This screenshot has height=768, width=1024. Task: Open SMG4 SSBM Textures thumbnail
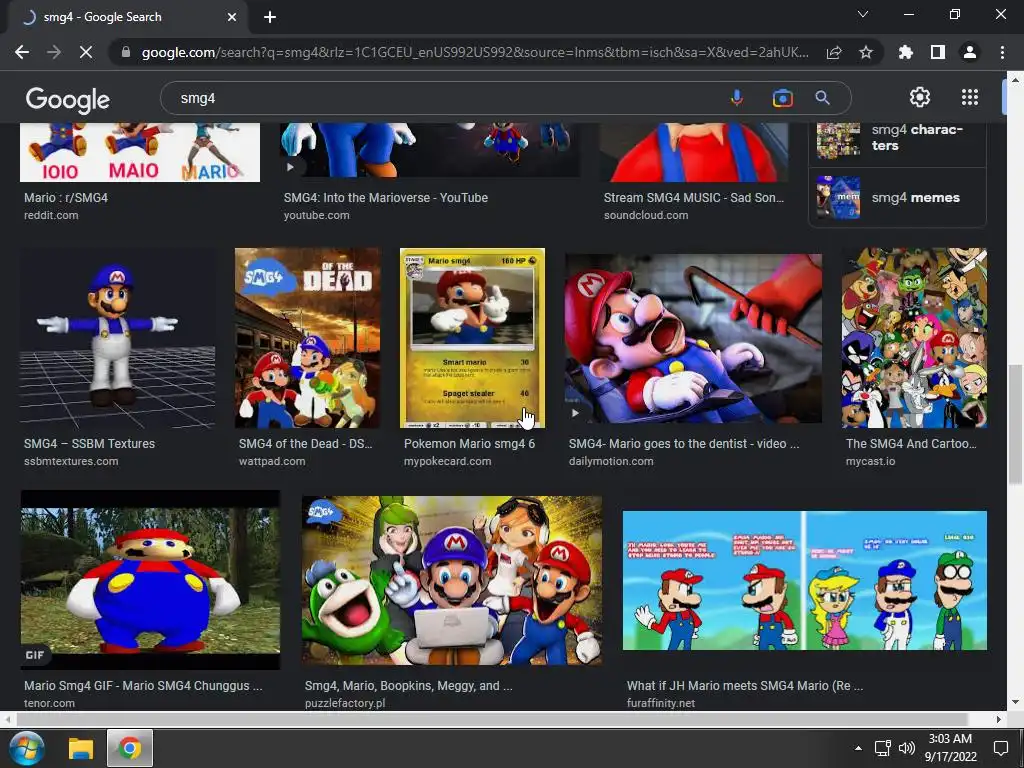pyautogui.click(x=118, y=338)
